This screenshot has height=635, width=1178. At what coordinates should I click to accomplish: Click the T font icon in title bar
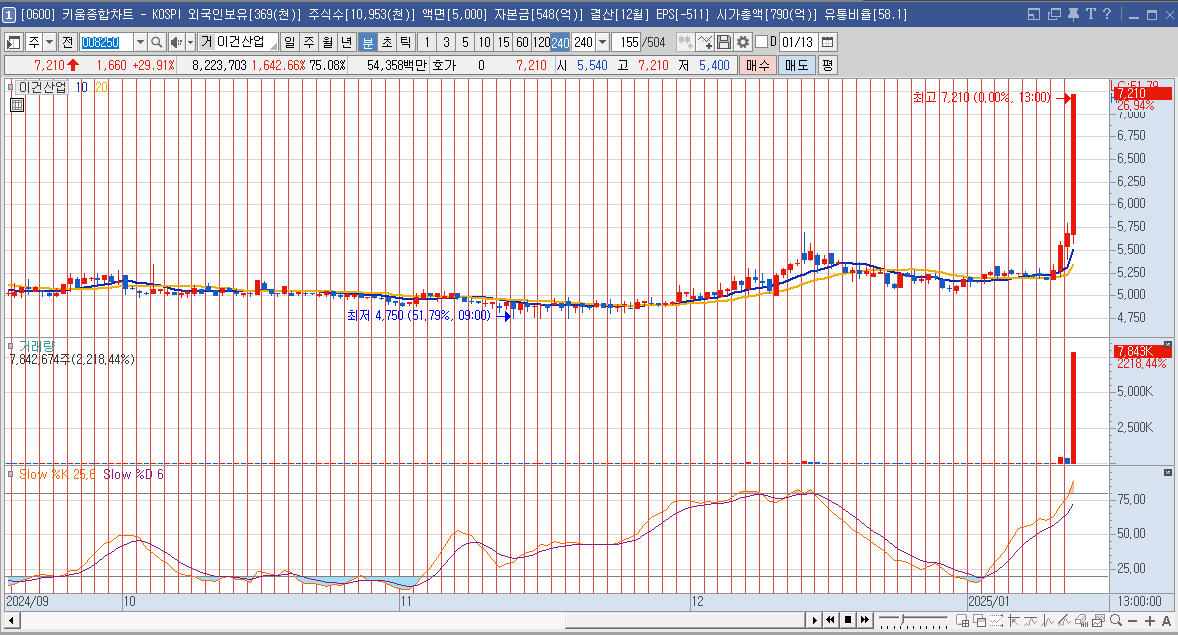tap(1090, 14)
